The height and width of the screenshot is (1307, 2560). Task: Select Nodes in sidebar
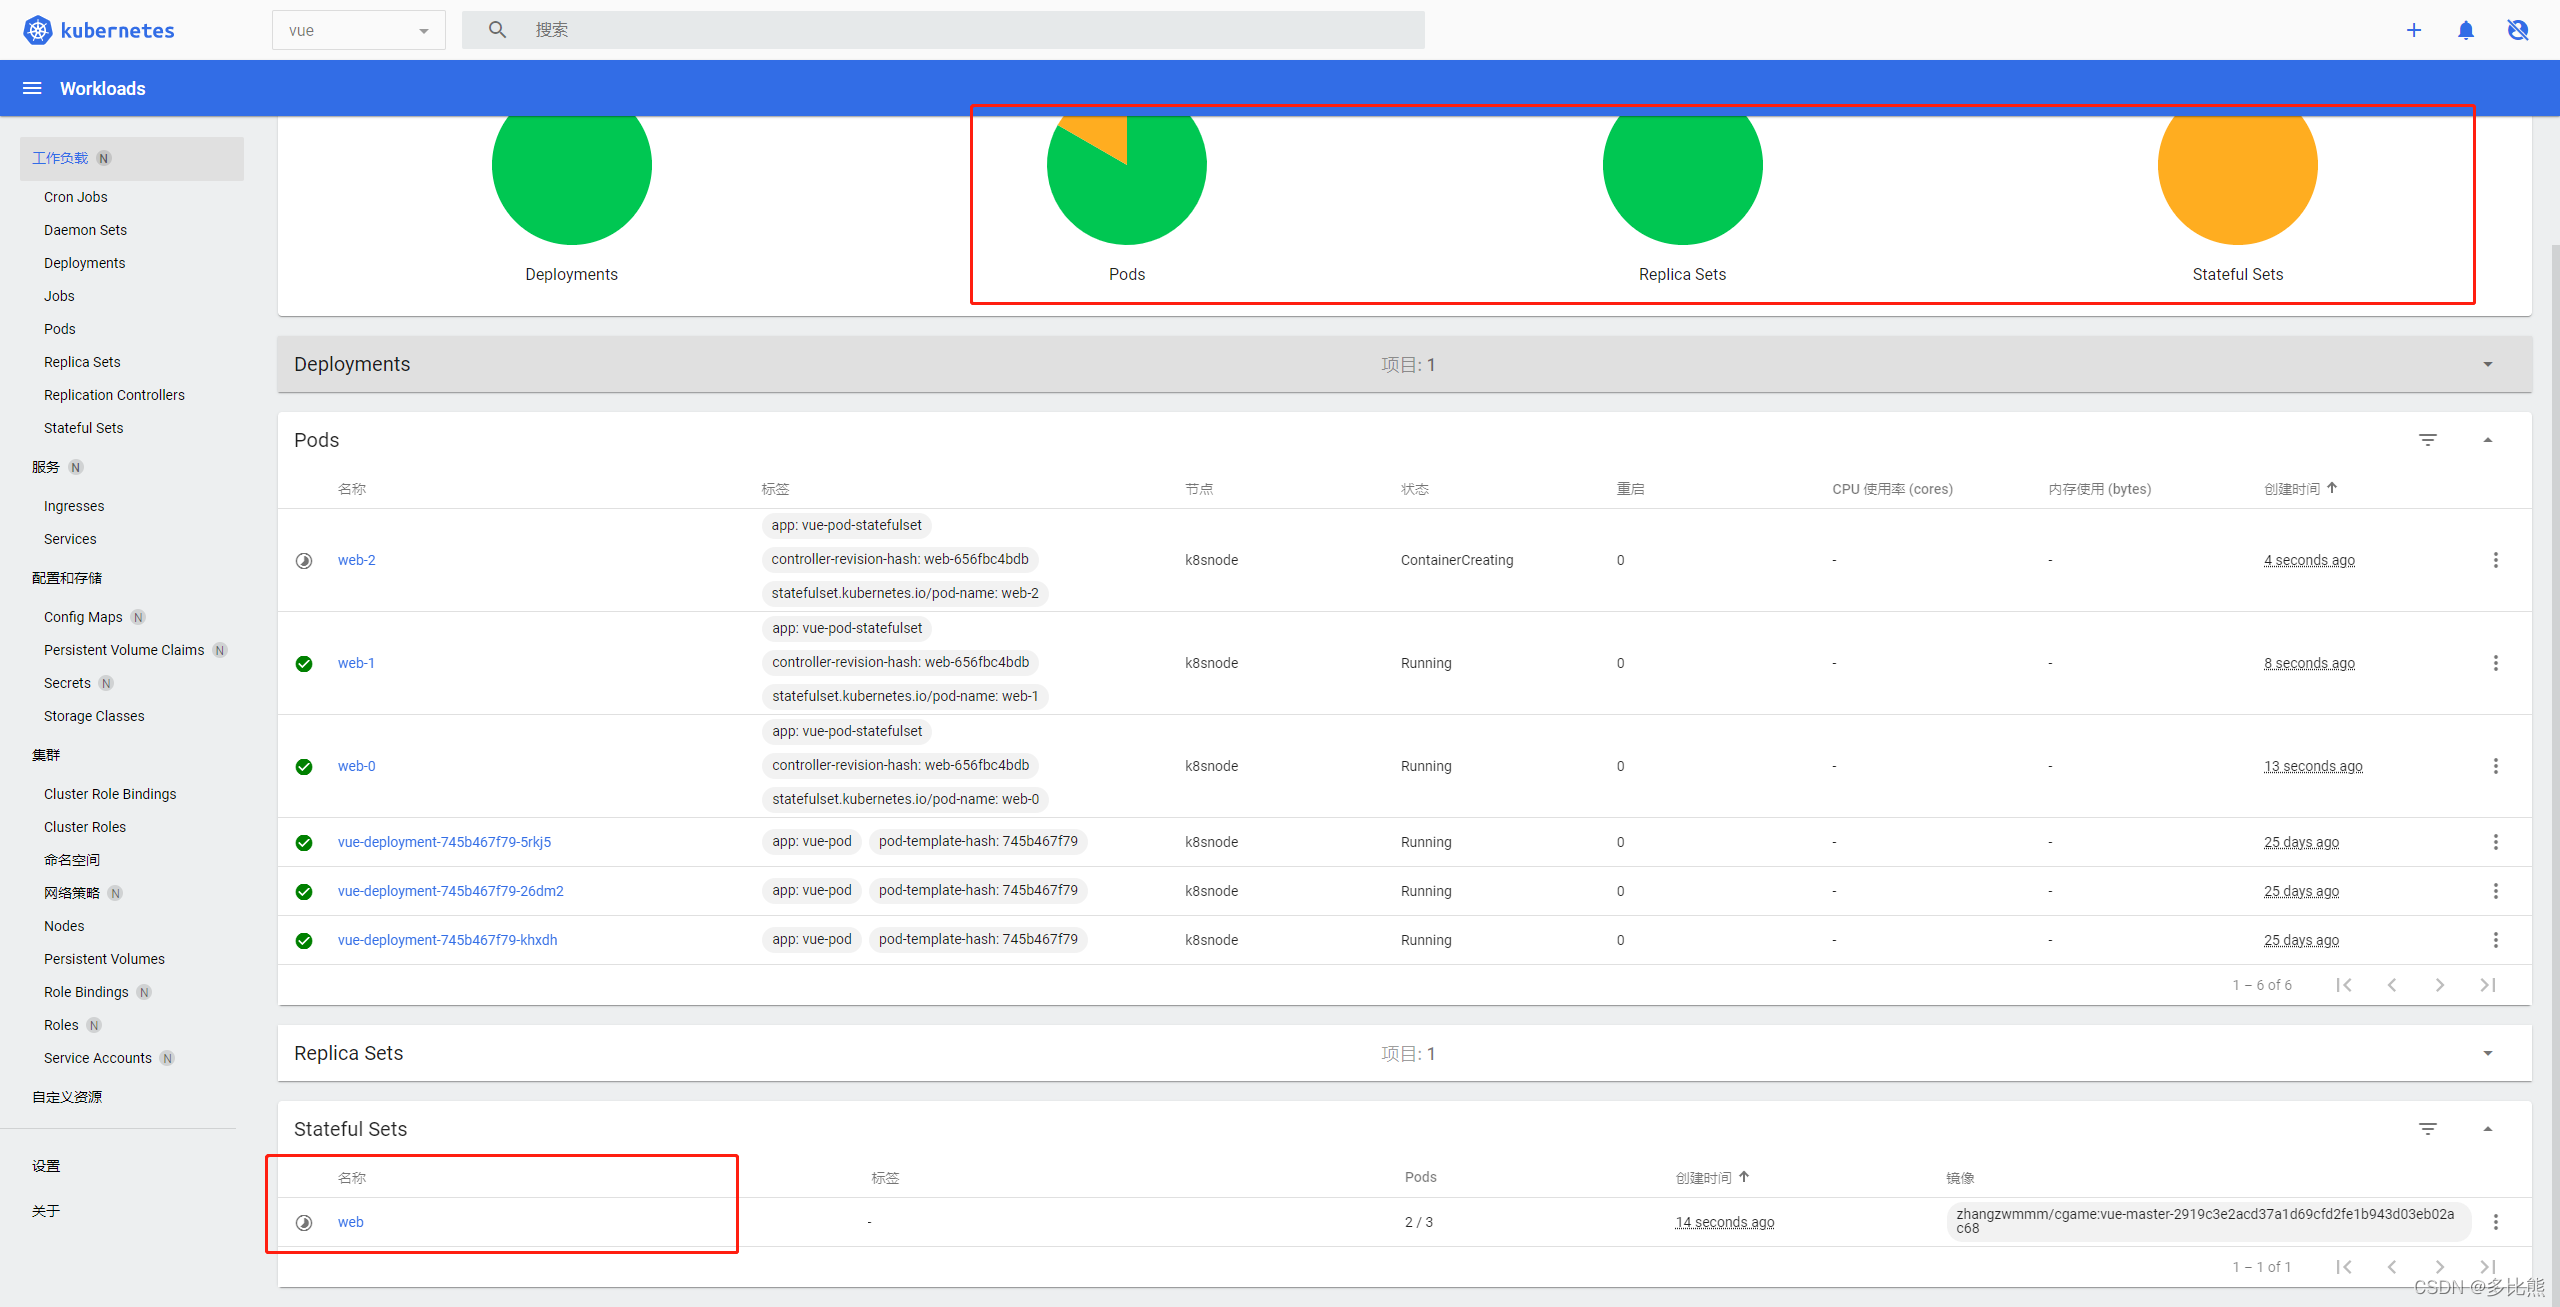[64, 926]
